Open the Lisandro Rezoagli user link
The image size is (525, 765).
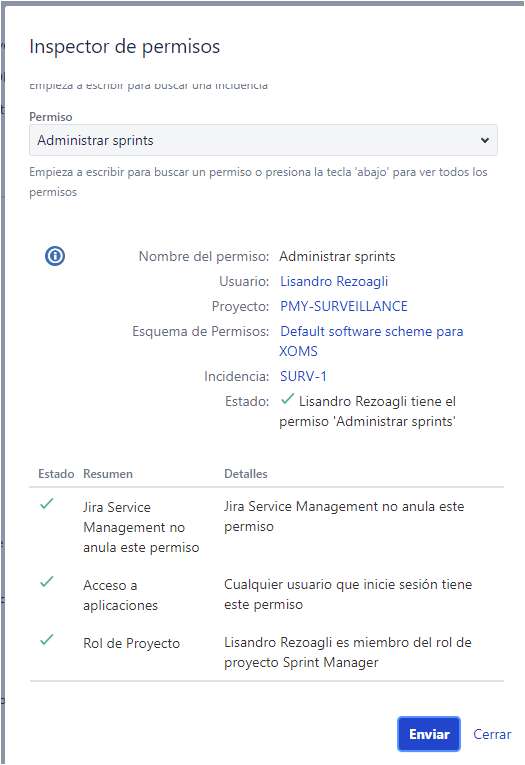(x=334, y=282)
